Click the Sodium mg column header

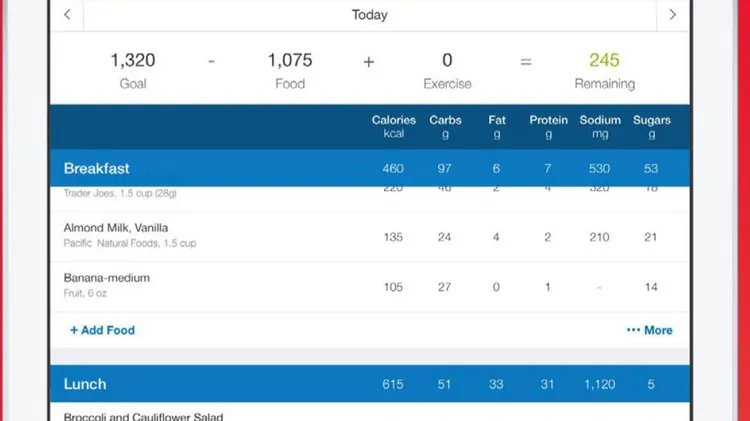coord(600,127)
